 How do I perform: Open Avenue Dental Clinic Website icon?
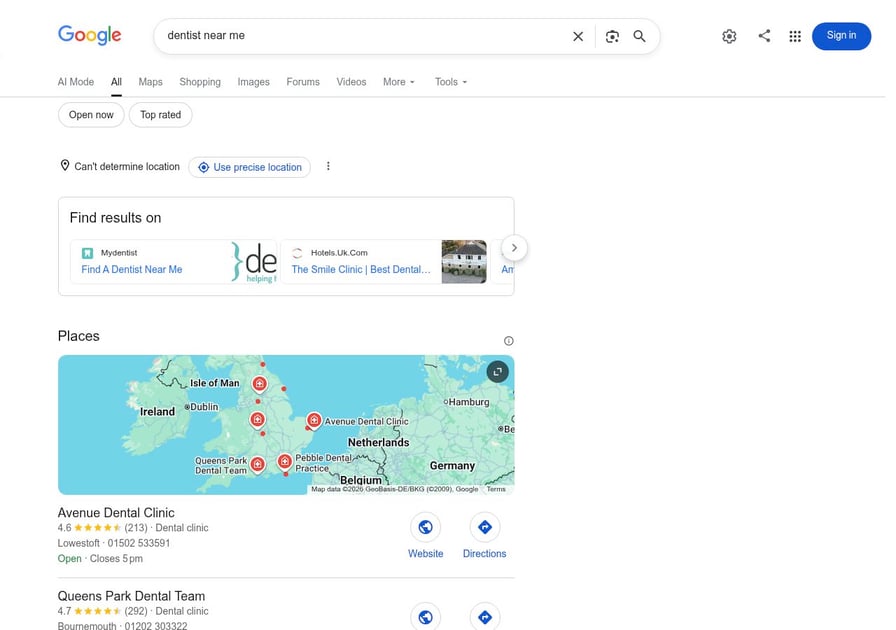point(425,527)
